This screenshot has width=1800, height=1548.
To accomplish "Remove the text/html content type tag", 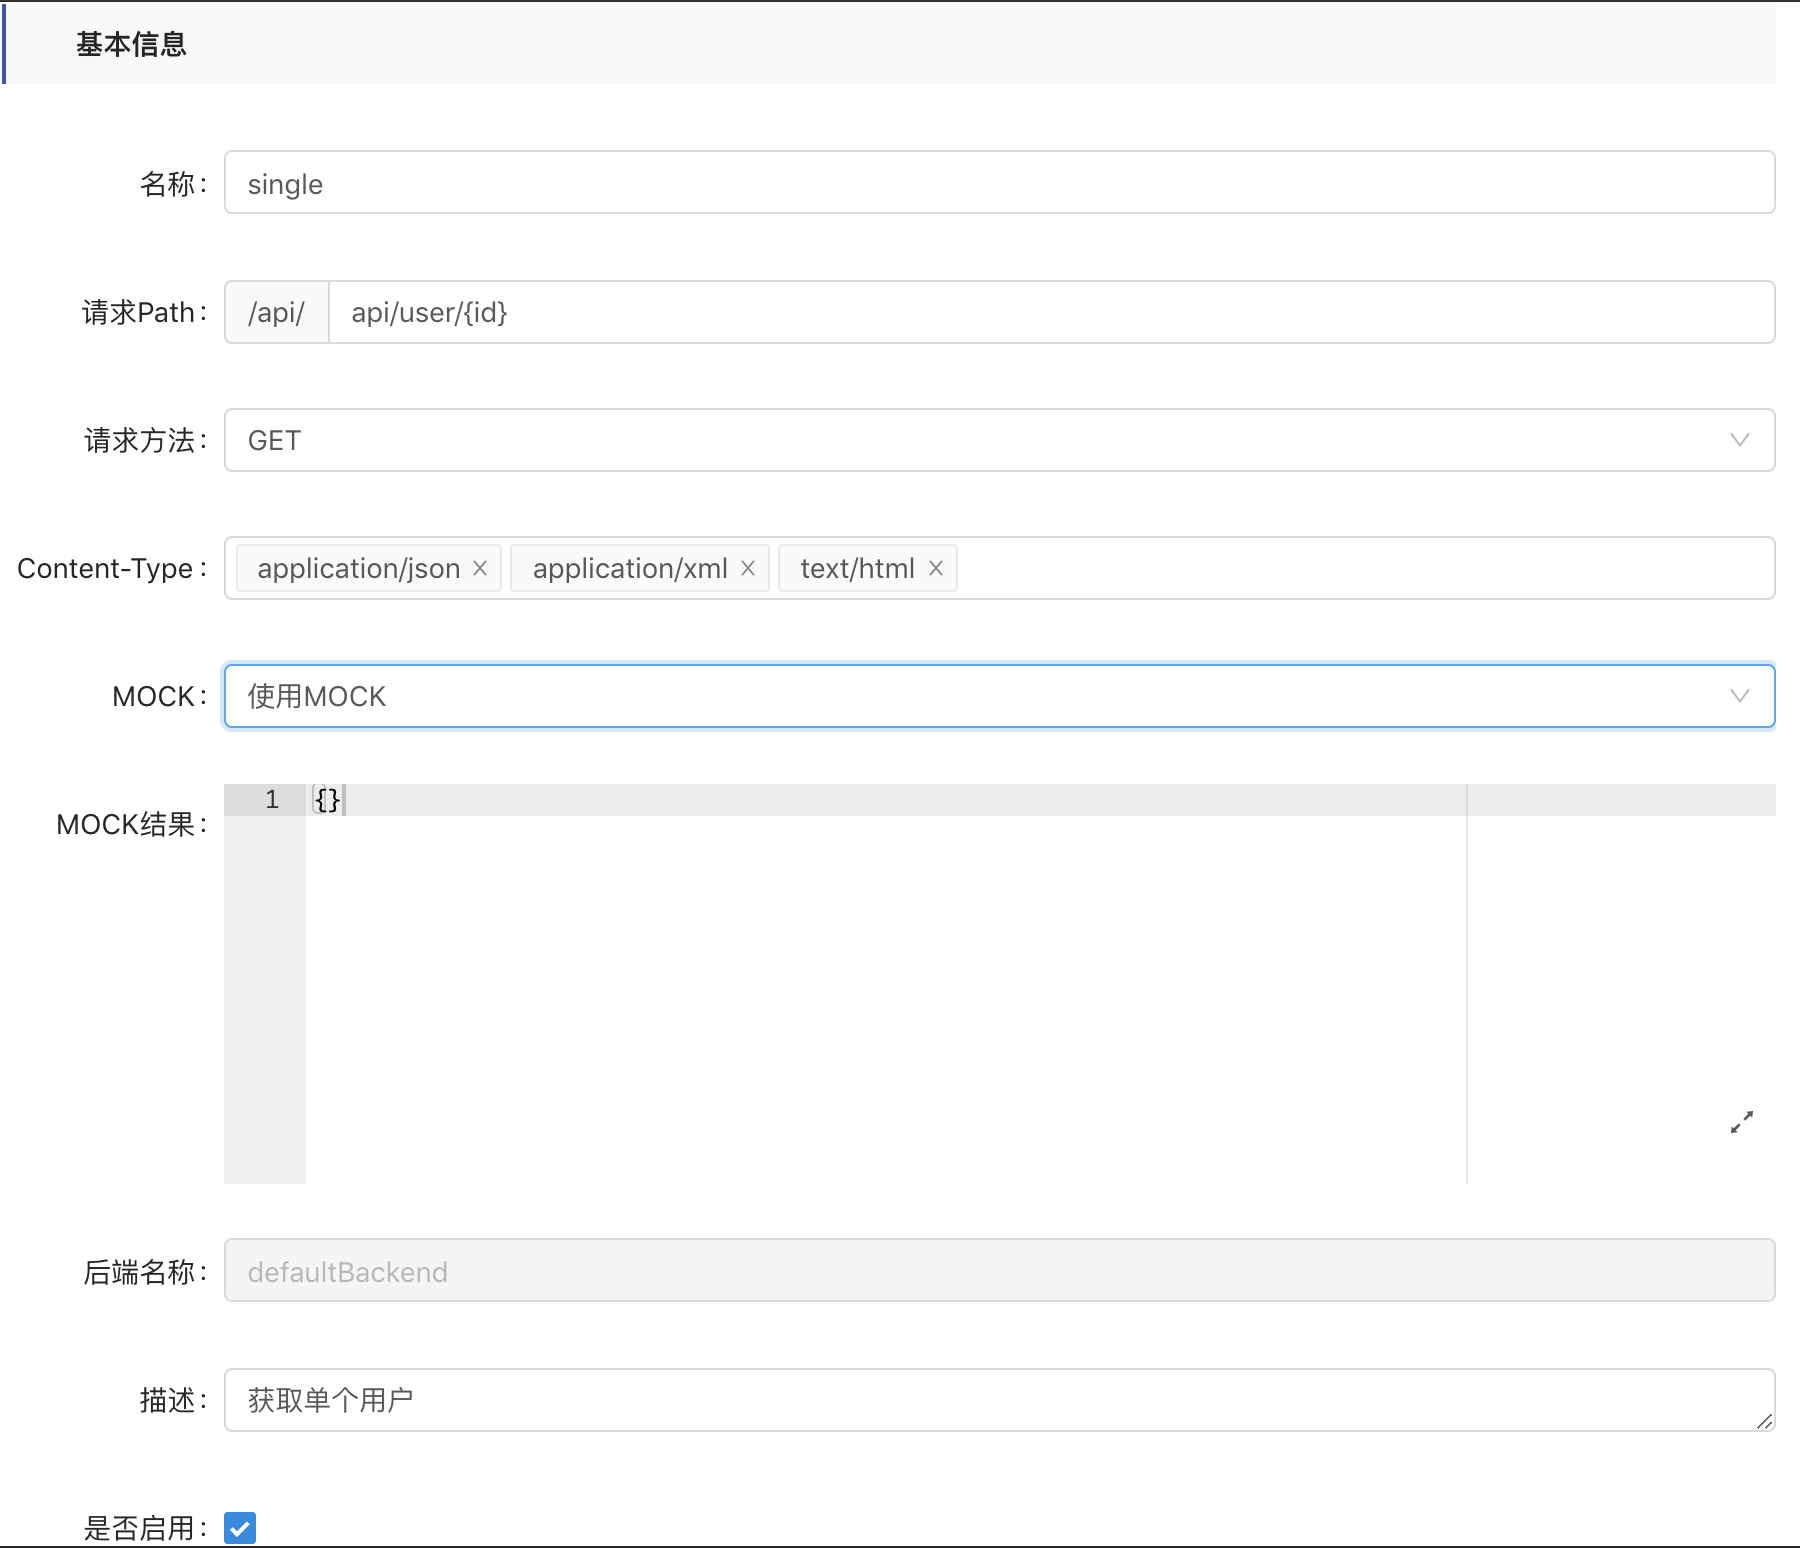I will pos(936,568).
